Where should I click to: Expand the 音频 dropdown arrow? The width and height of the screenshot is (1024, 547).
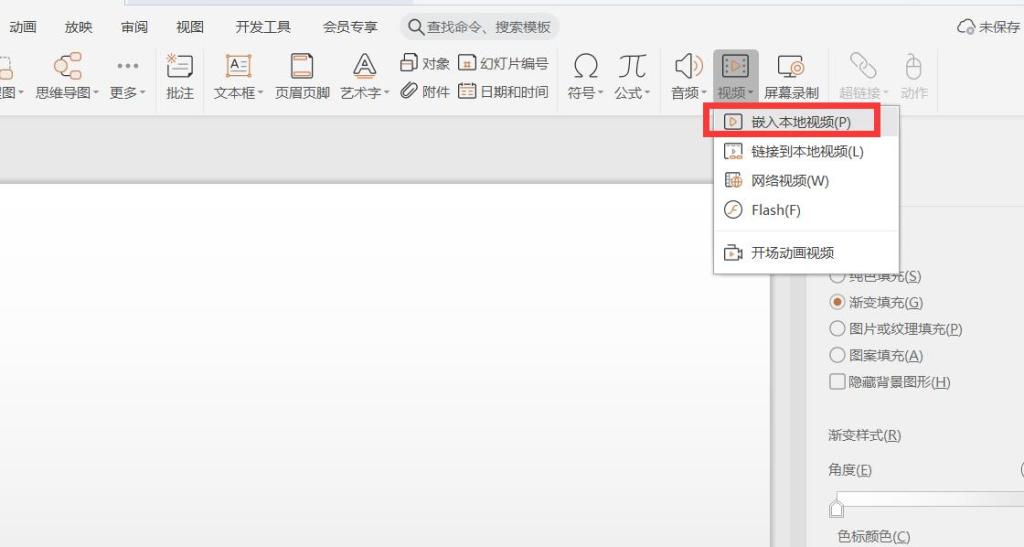pos(704,93)
